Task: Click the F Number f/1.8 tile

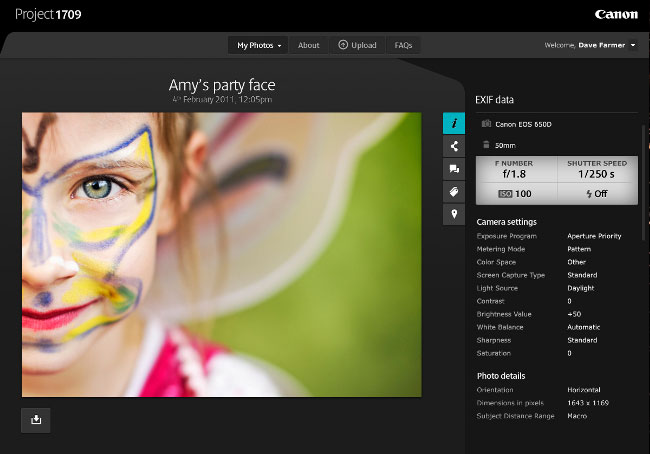Action: click(514, 168)
